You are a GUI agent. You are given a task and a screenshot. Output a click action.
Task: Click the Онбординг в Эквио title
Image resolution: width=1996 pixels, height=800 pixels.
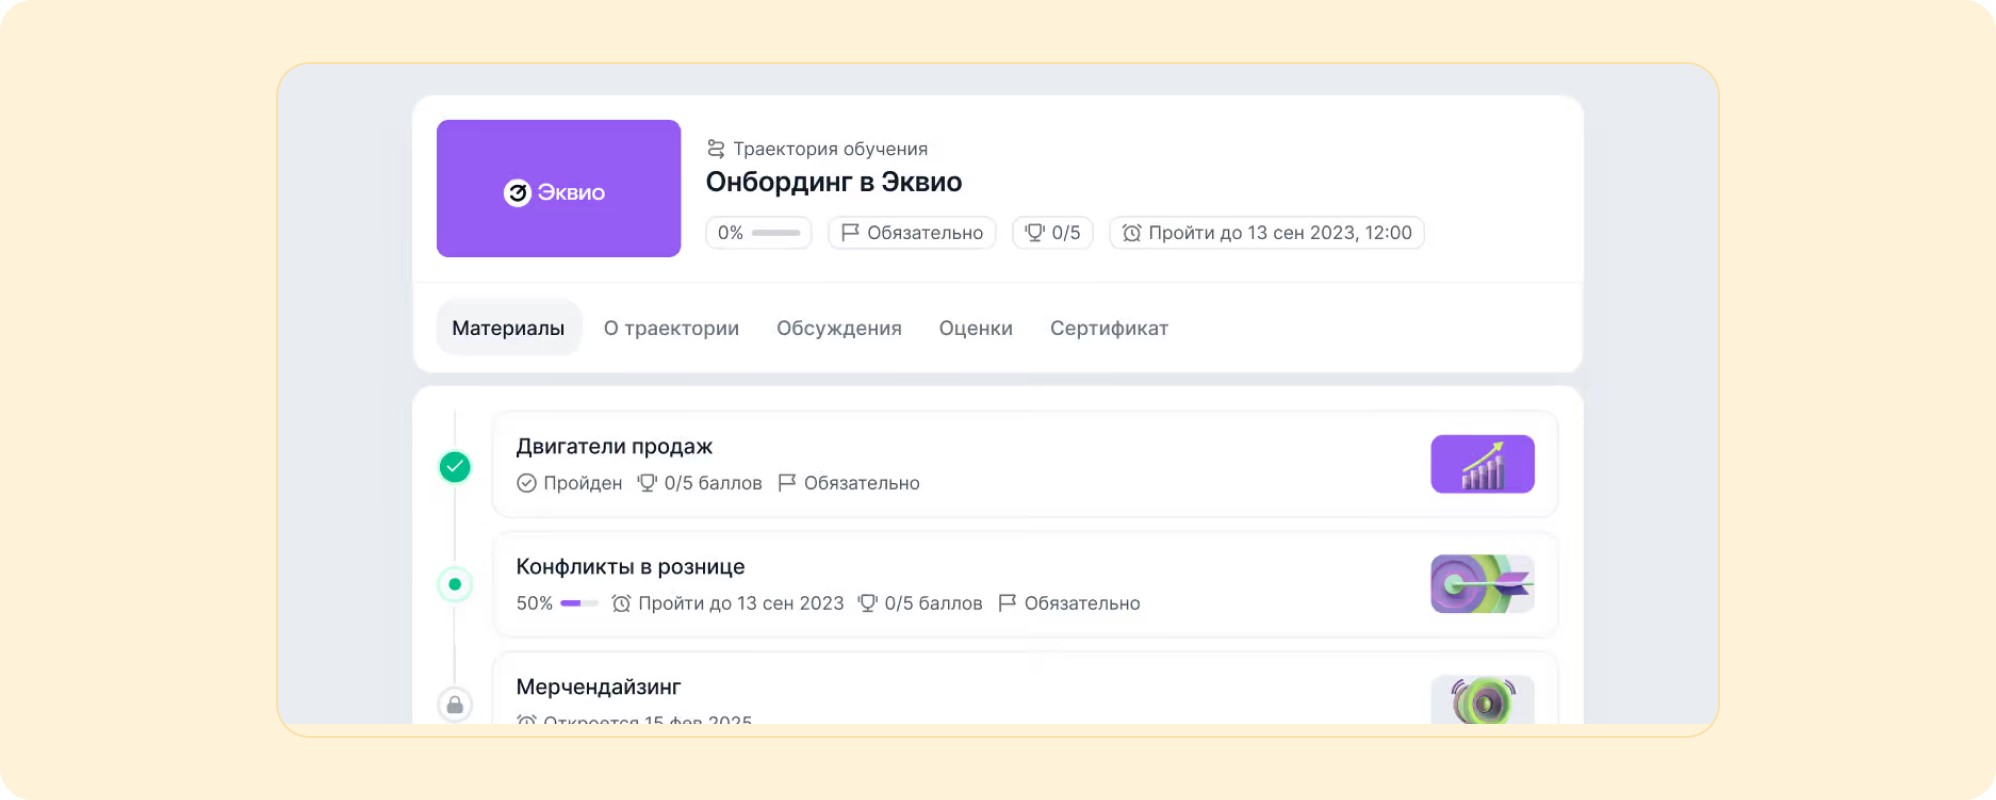coord(834,182)
